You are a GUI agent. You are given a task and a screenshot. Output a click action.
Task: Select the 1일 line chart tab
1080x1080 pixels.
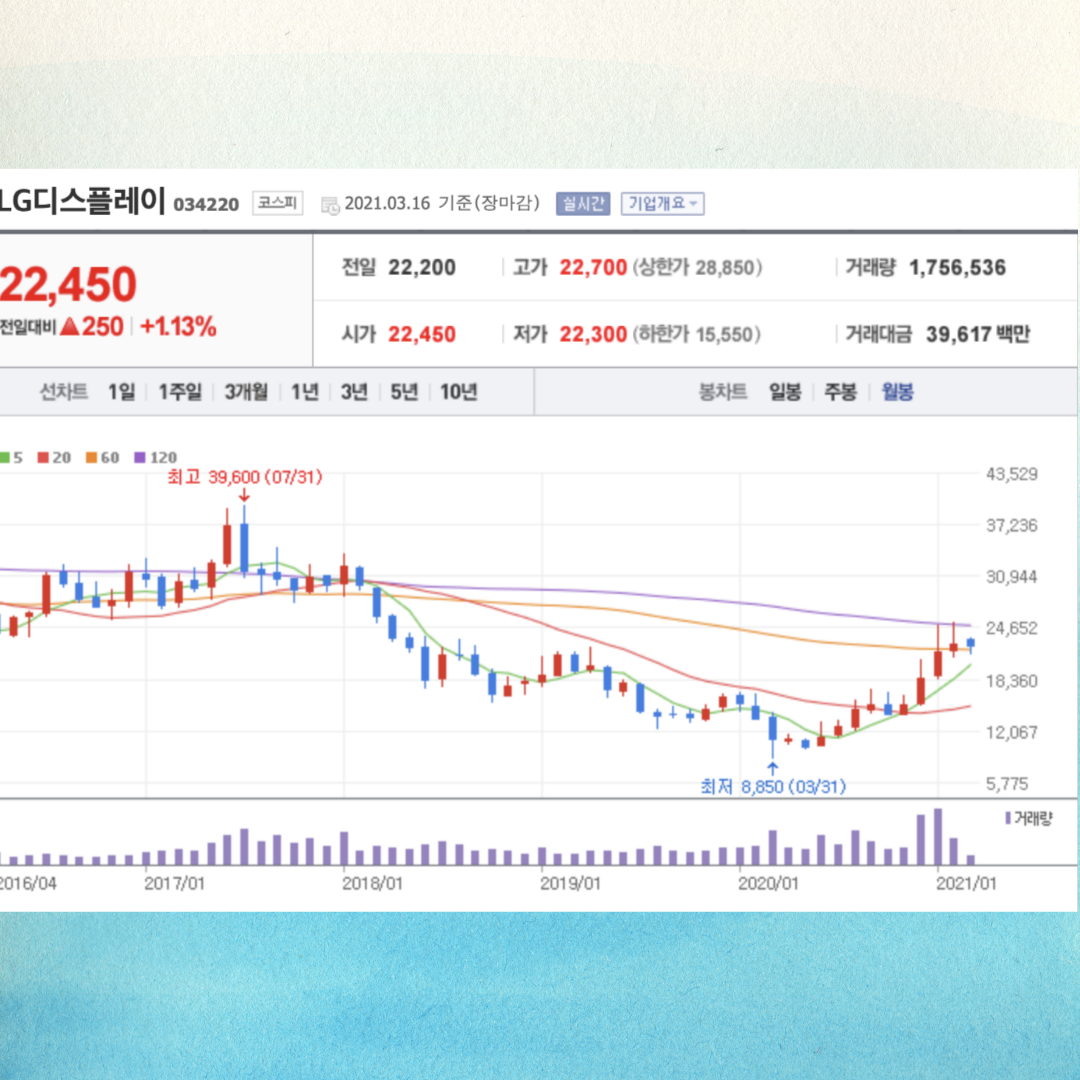point(121,392)
